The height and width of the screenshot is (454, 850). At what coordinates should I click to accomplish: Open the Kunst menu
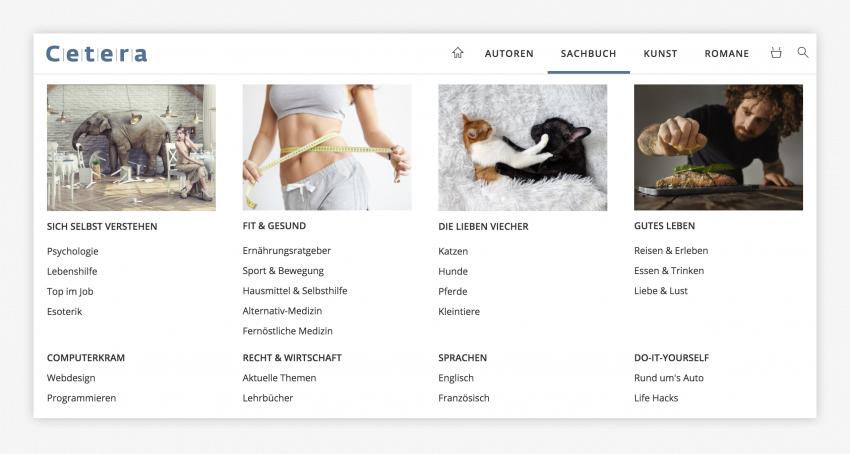(660, 54)
